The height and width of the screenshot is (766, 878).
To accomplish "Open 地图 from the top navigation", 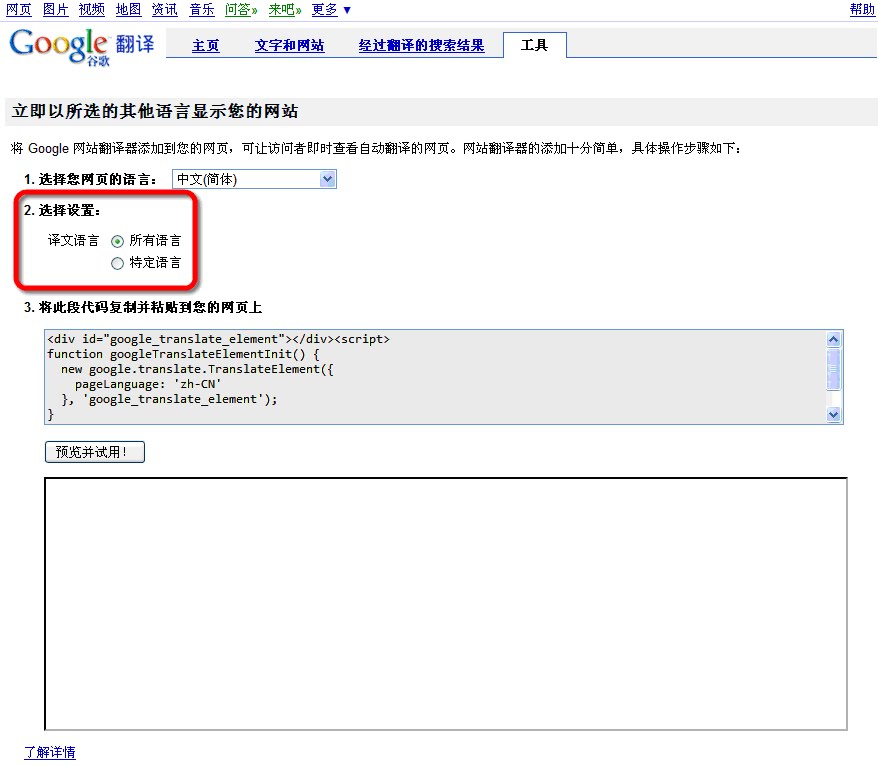I will (x=128, y=10).
